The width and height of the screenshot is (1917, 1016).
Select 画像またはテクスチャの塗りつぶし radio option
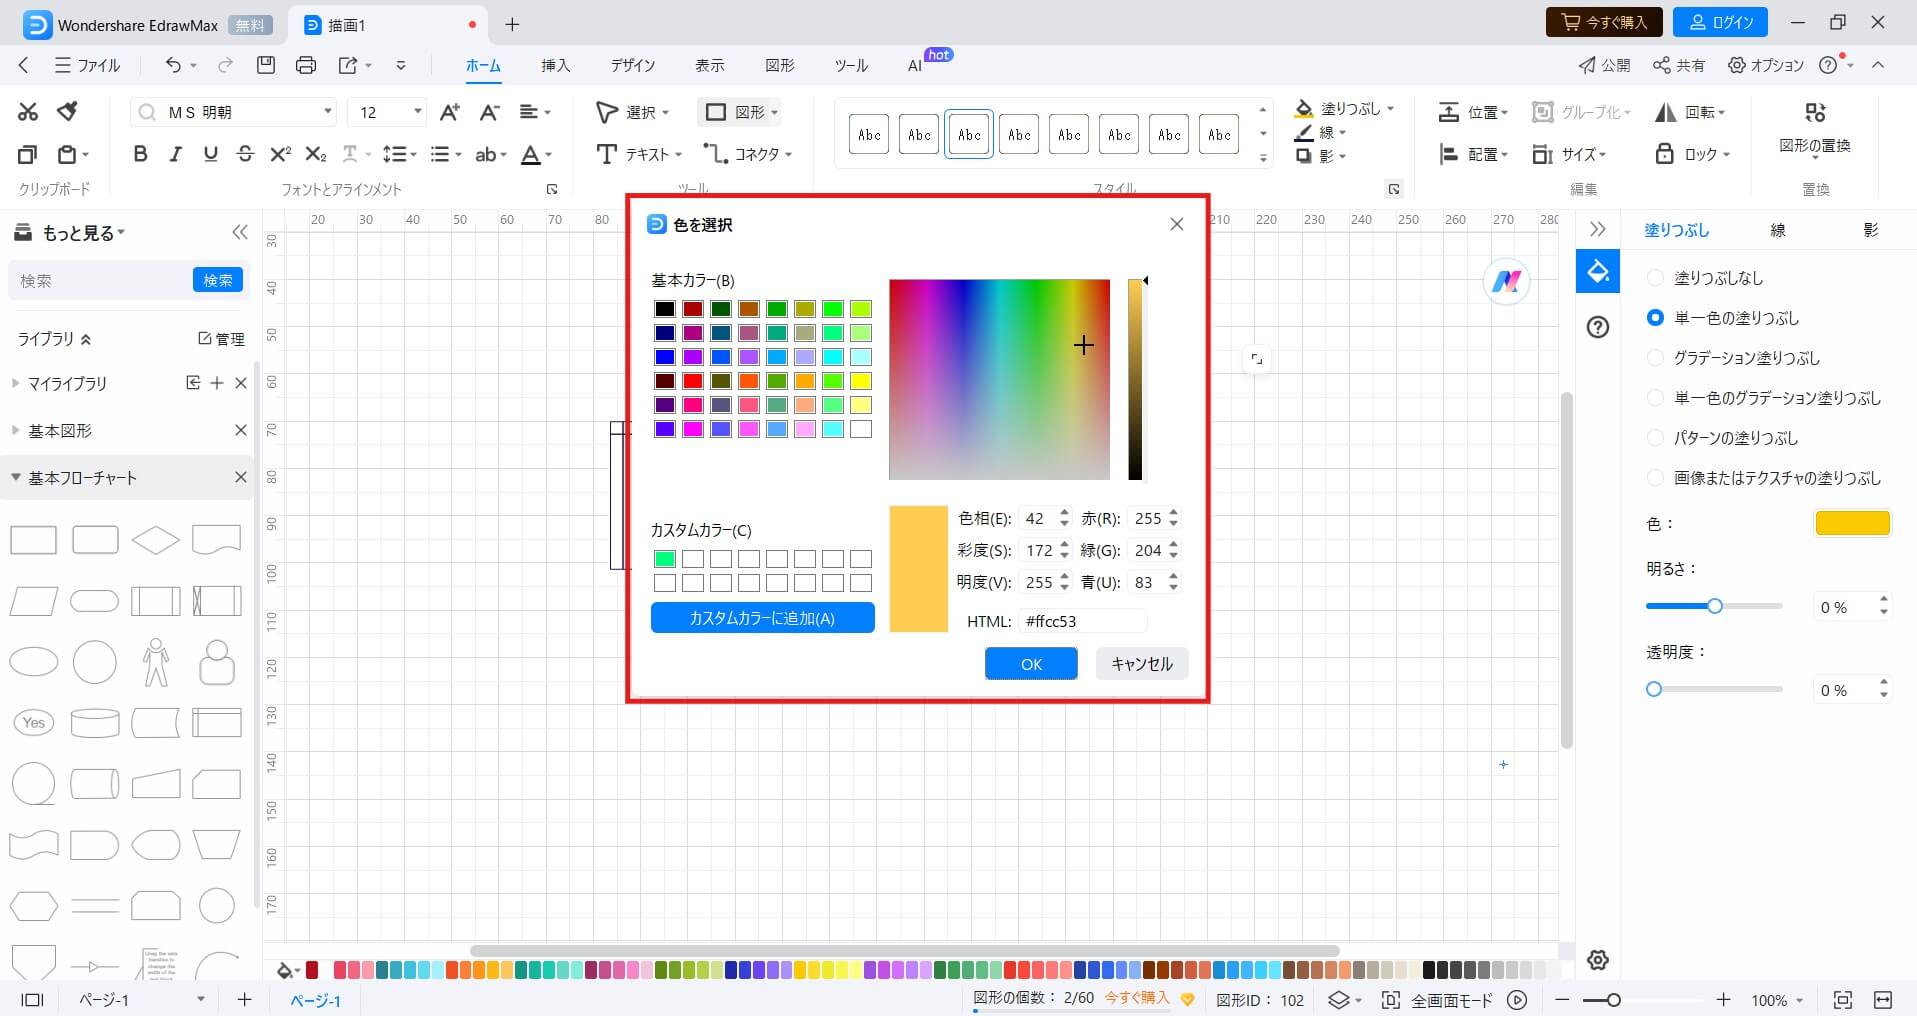click(1655, 477)
